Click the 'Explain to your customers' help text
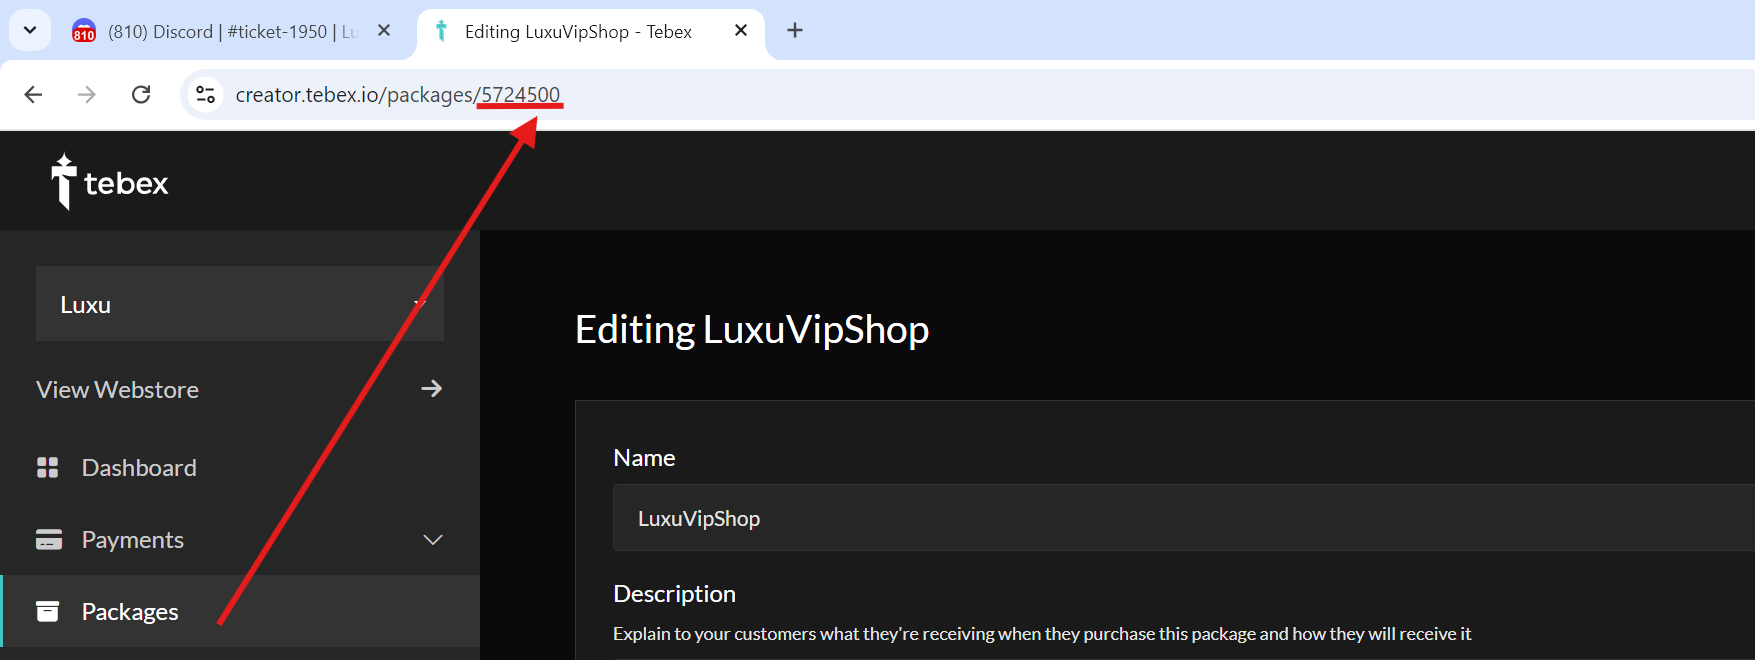Viewport: 1755px width, 660px height. [x=1042, y=634]
